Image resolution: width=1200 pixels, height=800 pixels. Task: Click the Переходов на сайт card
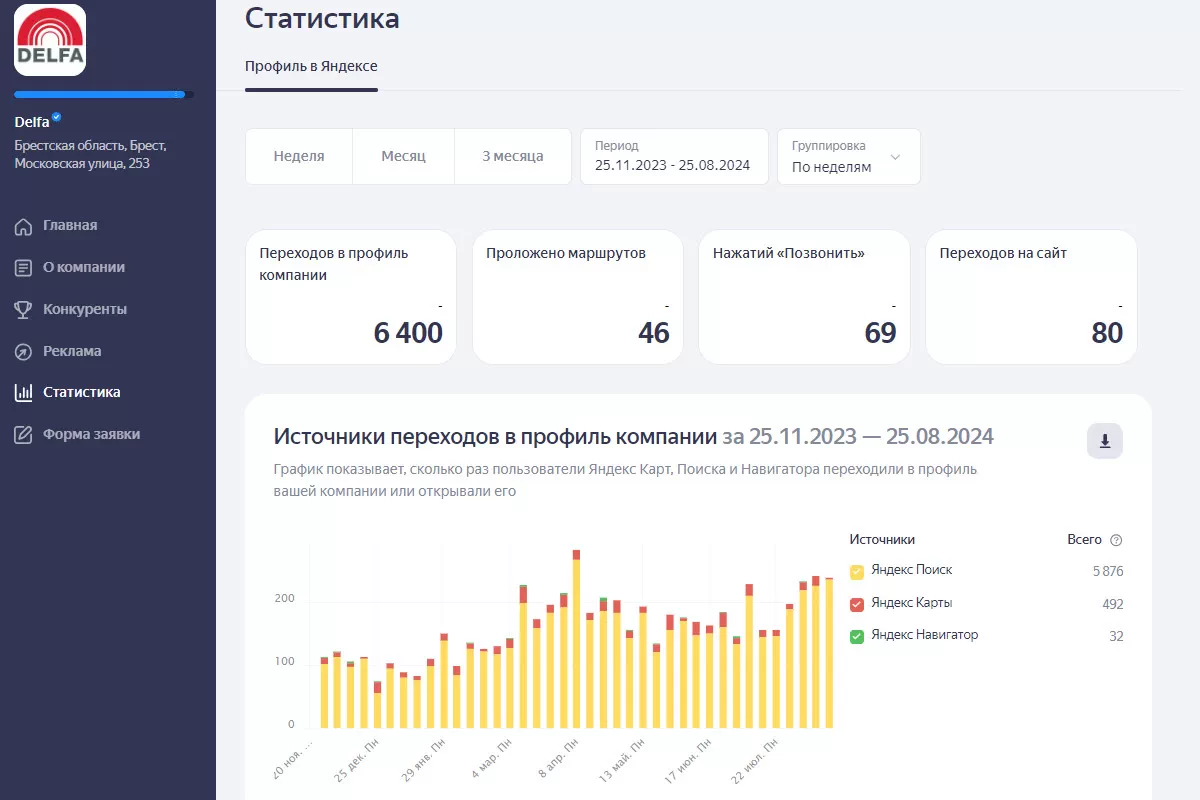(1031, 297)
